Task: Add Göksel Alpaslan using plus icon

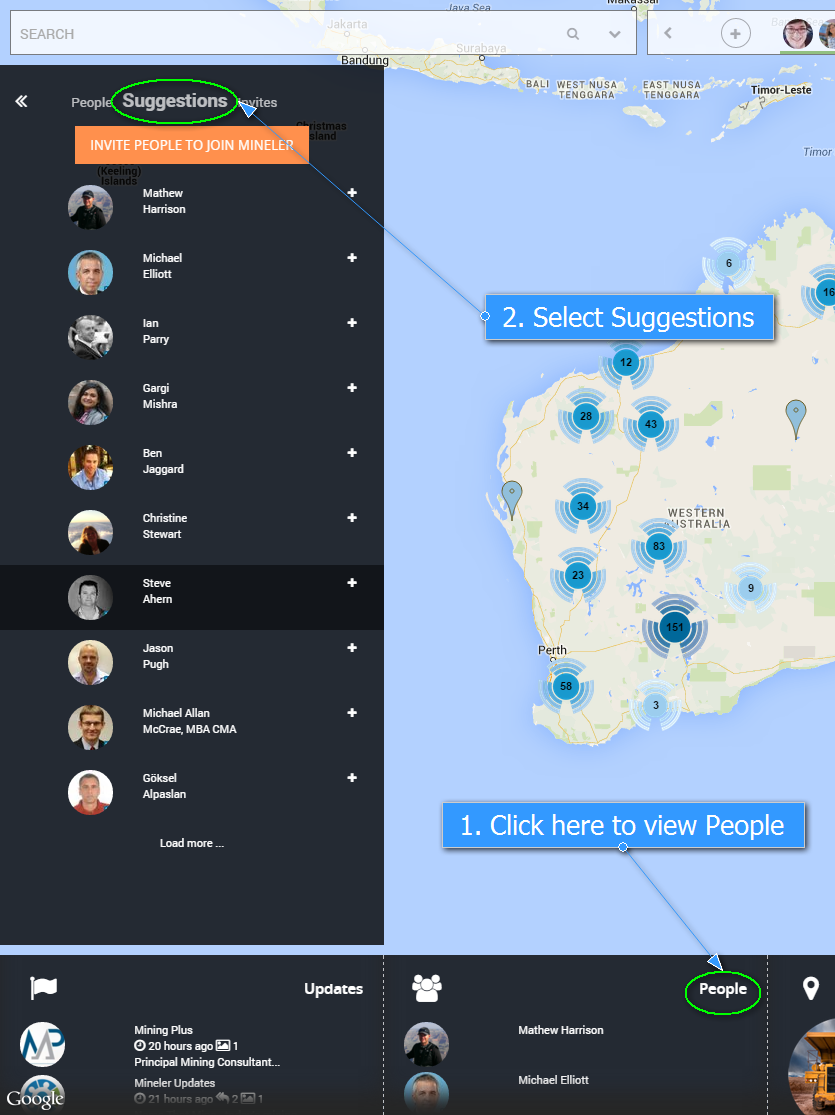Action: (352, 778)
